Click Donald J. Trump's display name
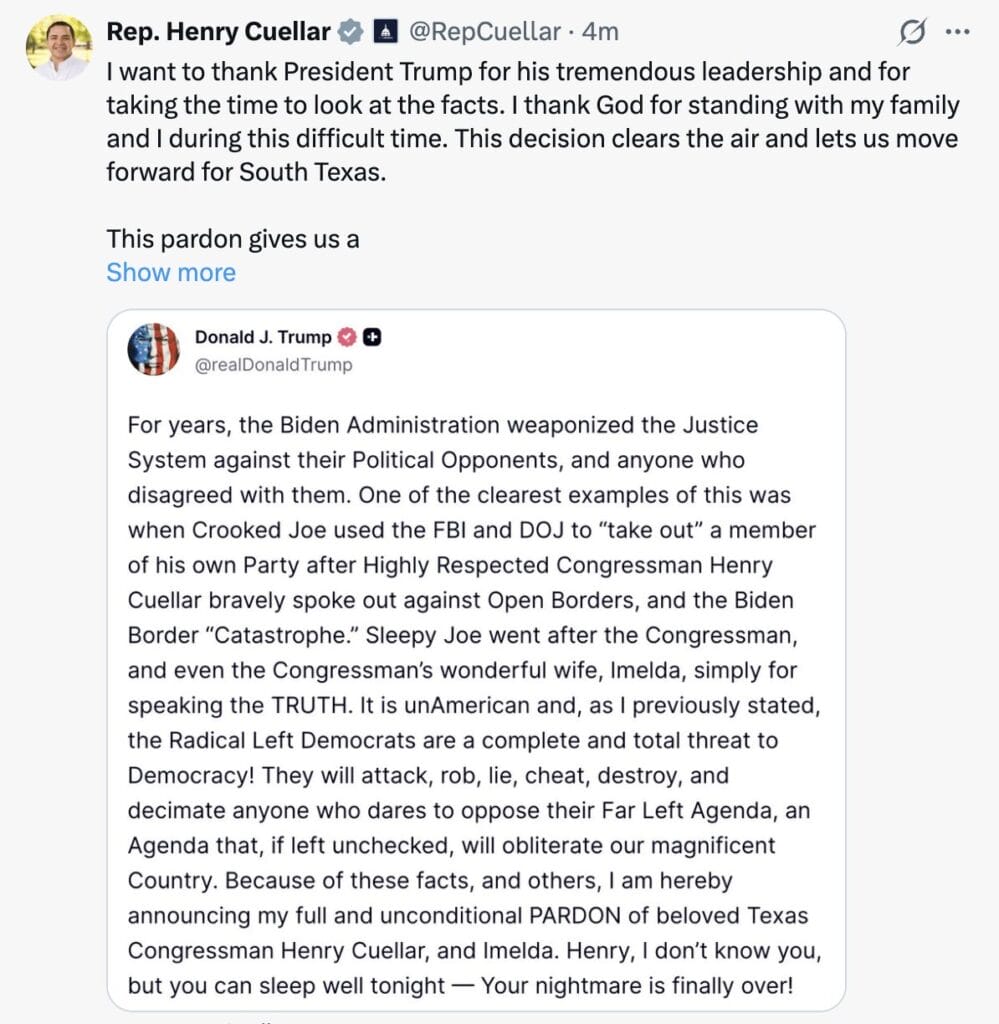Screen dimensions: 999x1024 263,337
